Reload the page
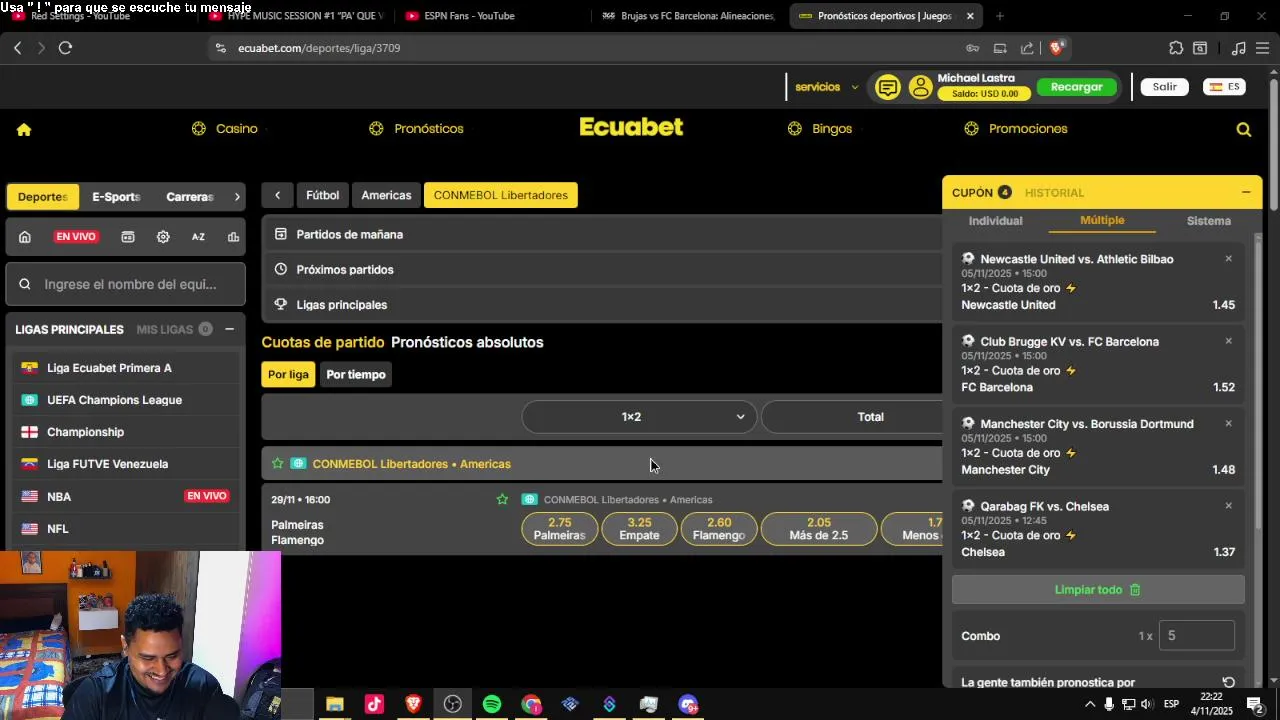1280x720 pixels. pyautogui.click(x=65, y=48)
